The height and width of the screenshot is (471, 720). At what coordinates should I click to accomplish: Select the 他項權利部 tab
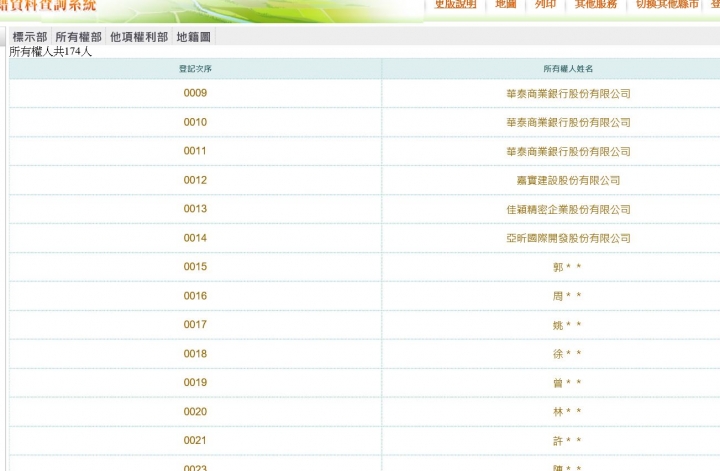[139, 37]
